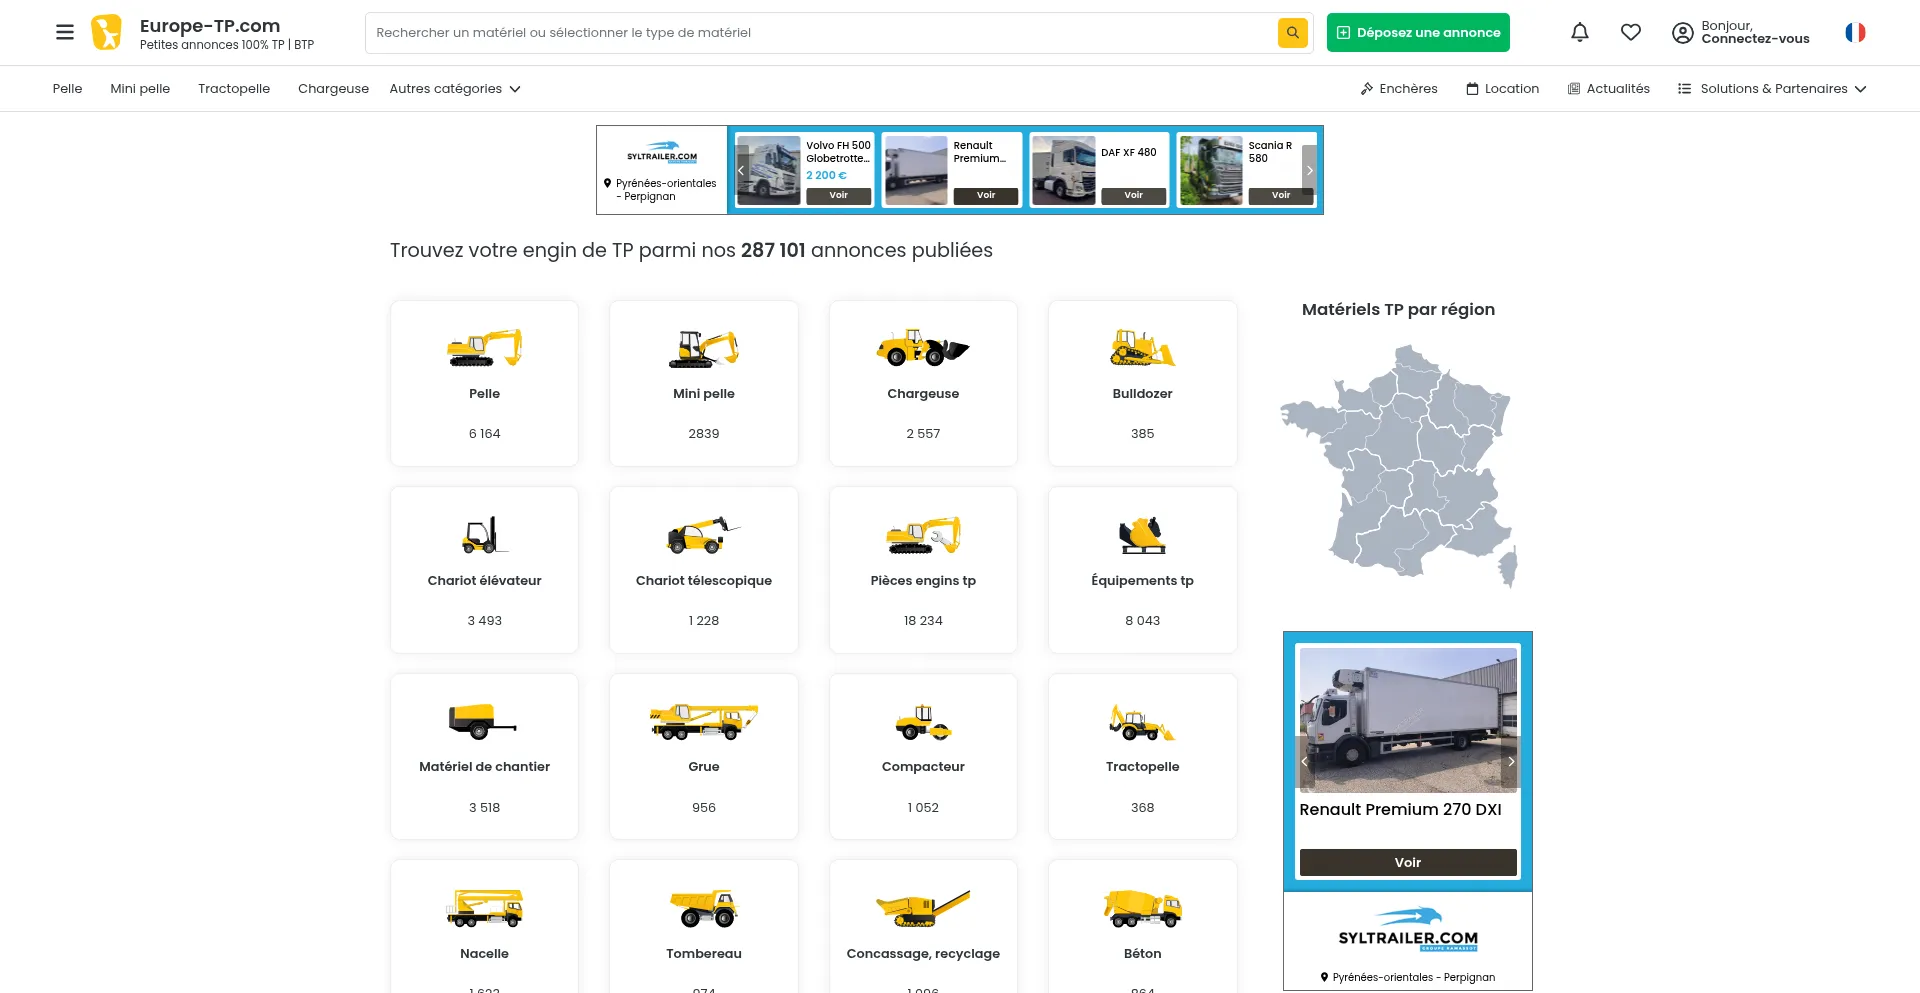Select the Bulldozer category icon
The image size is (1920, 993).
[x=1142, y=347]
